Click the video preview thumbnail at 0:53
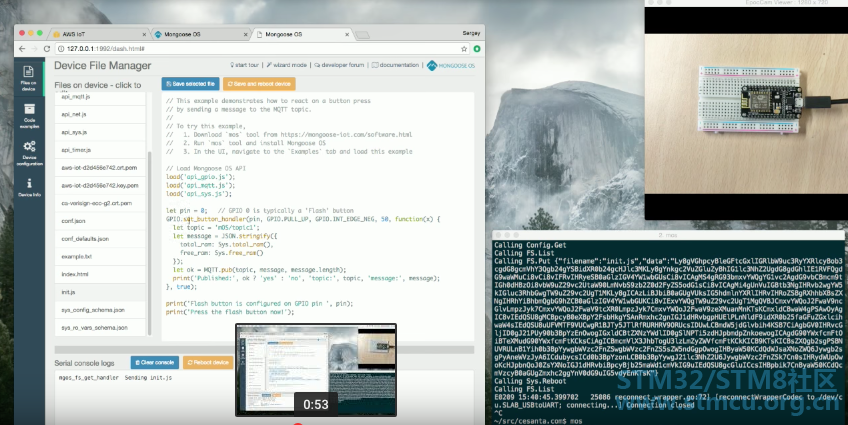This screenshot has height=425, width=848. pos(316,370)
